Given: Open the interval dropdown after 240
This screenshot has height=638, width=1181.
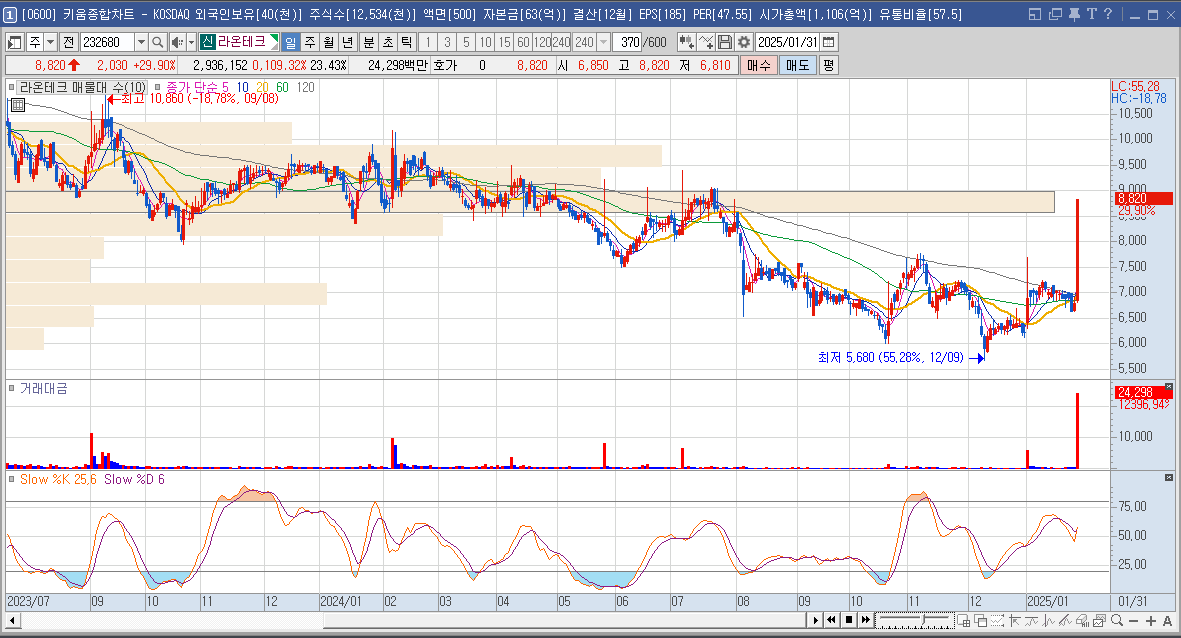Looking at the screenshot, I should coord(603,42).
